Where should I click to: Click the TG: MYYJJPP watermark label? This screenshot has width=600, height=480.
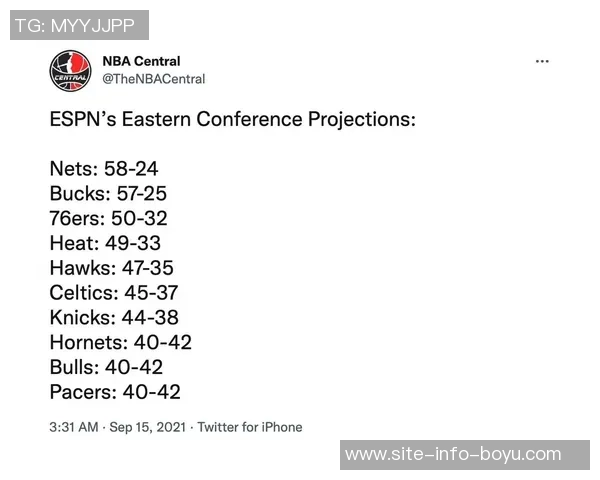click(79, 25)
